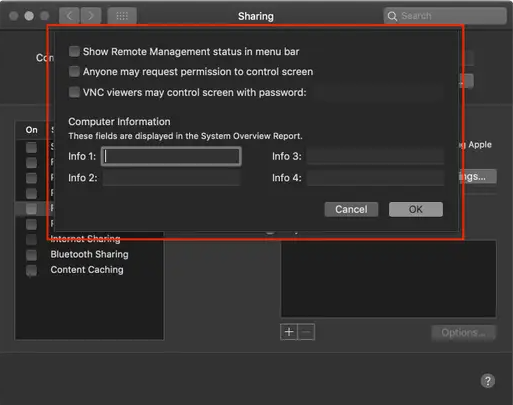Toggle the Internet Sharing service checkbox
The width and height of the screenshot is (513, 405).
click(x=32, y=239)
